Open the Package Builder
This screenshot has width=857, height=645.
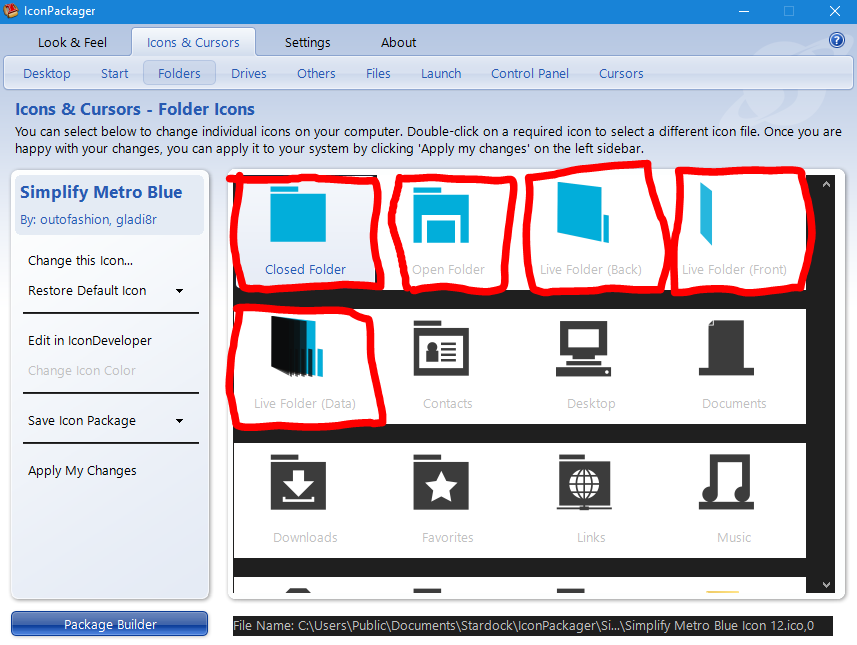coord(109,623)
